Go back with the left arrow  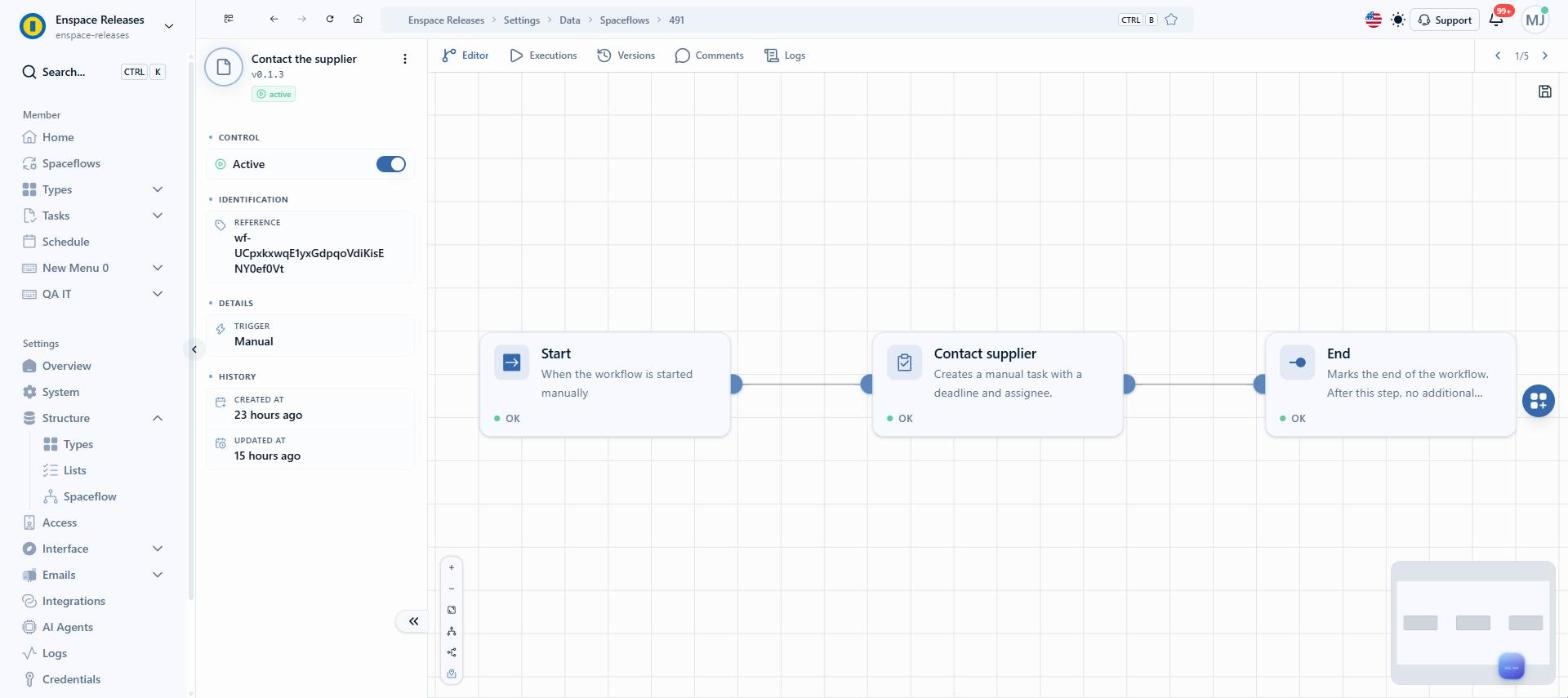(274, 19)
